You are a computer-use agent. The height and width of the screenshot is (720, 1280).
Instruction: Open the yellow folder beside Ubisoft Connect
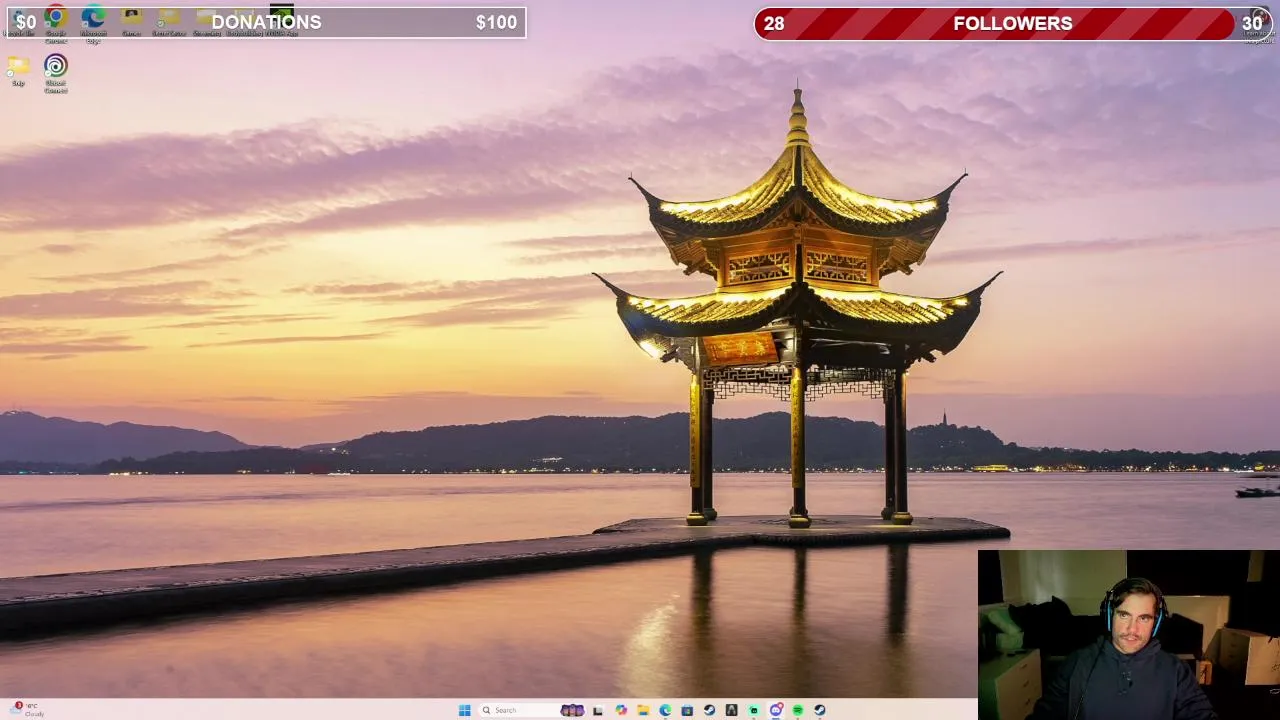pos(18,70)
